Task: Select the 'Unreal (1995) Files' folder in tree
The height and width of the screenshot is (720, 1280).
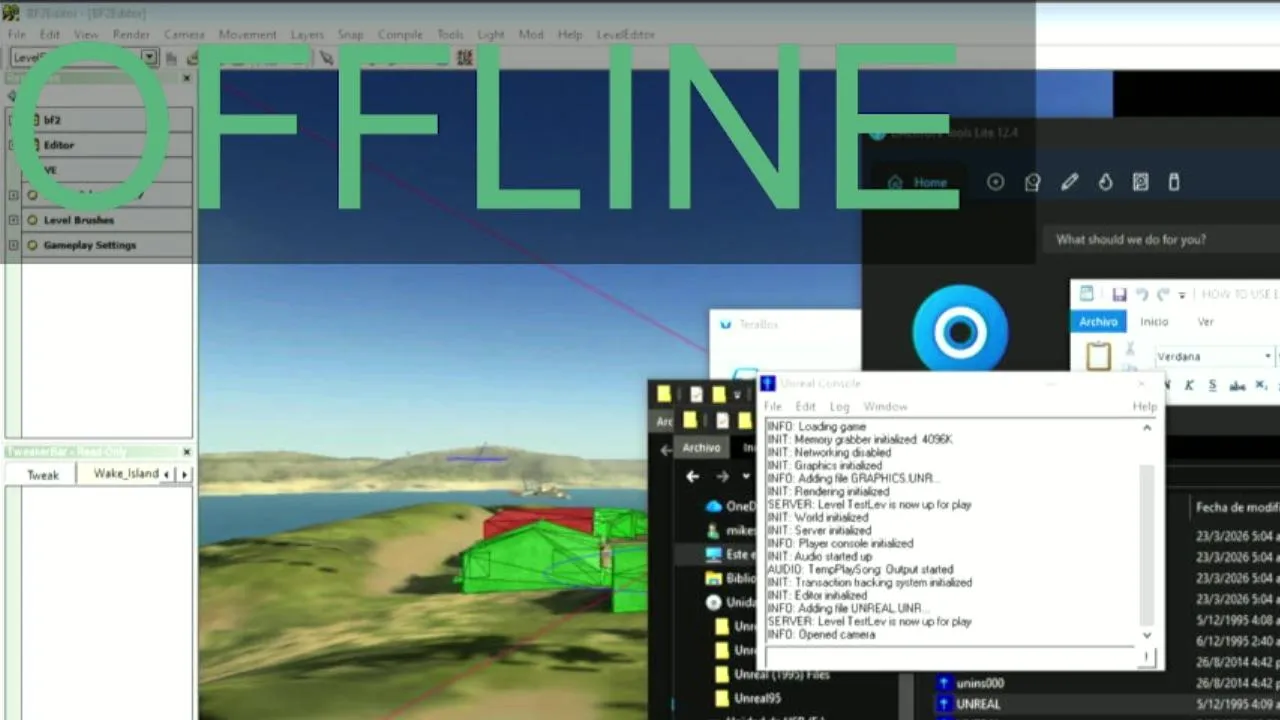Action: (x=781, y=675)
